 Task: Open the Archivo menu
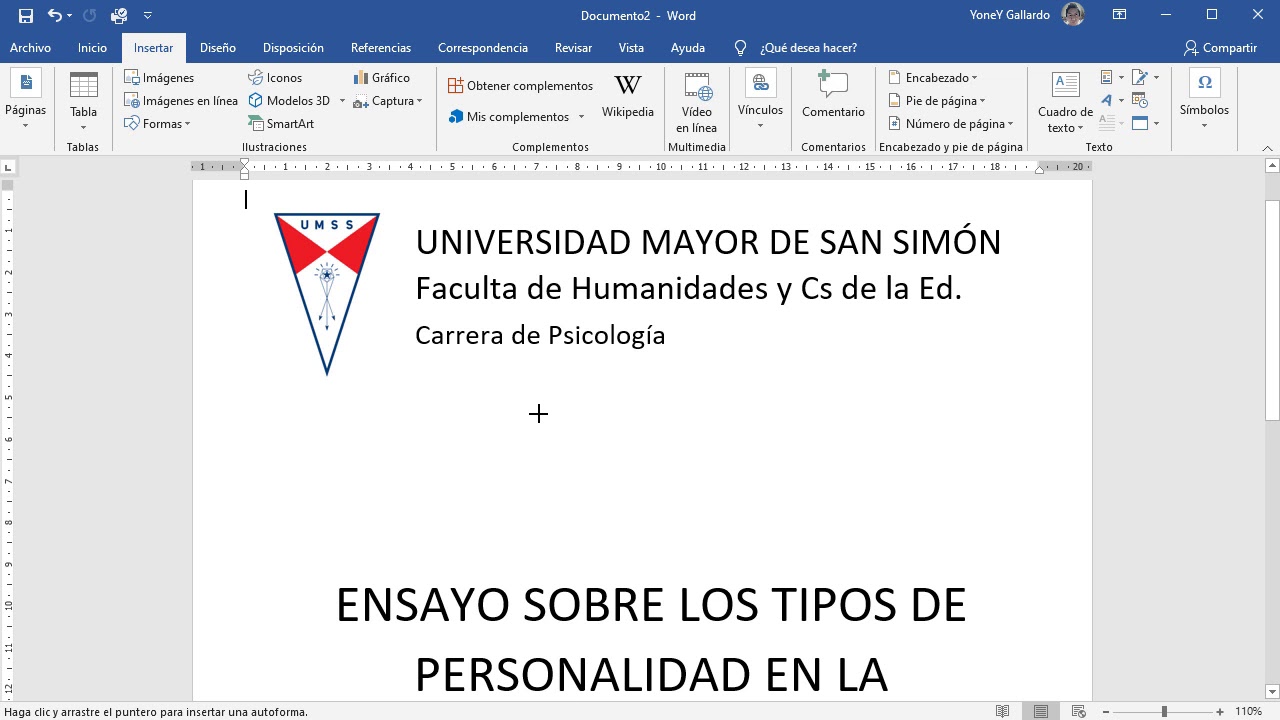click(x=30, y=48)
